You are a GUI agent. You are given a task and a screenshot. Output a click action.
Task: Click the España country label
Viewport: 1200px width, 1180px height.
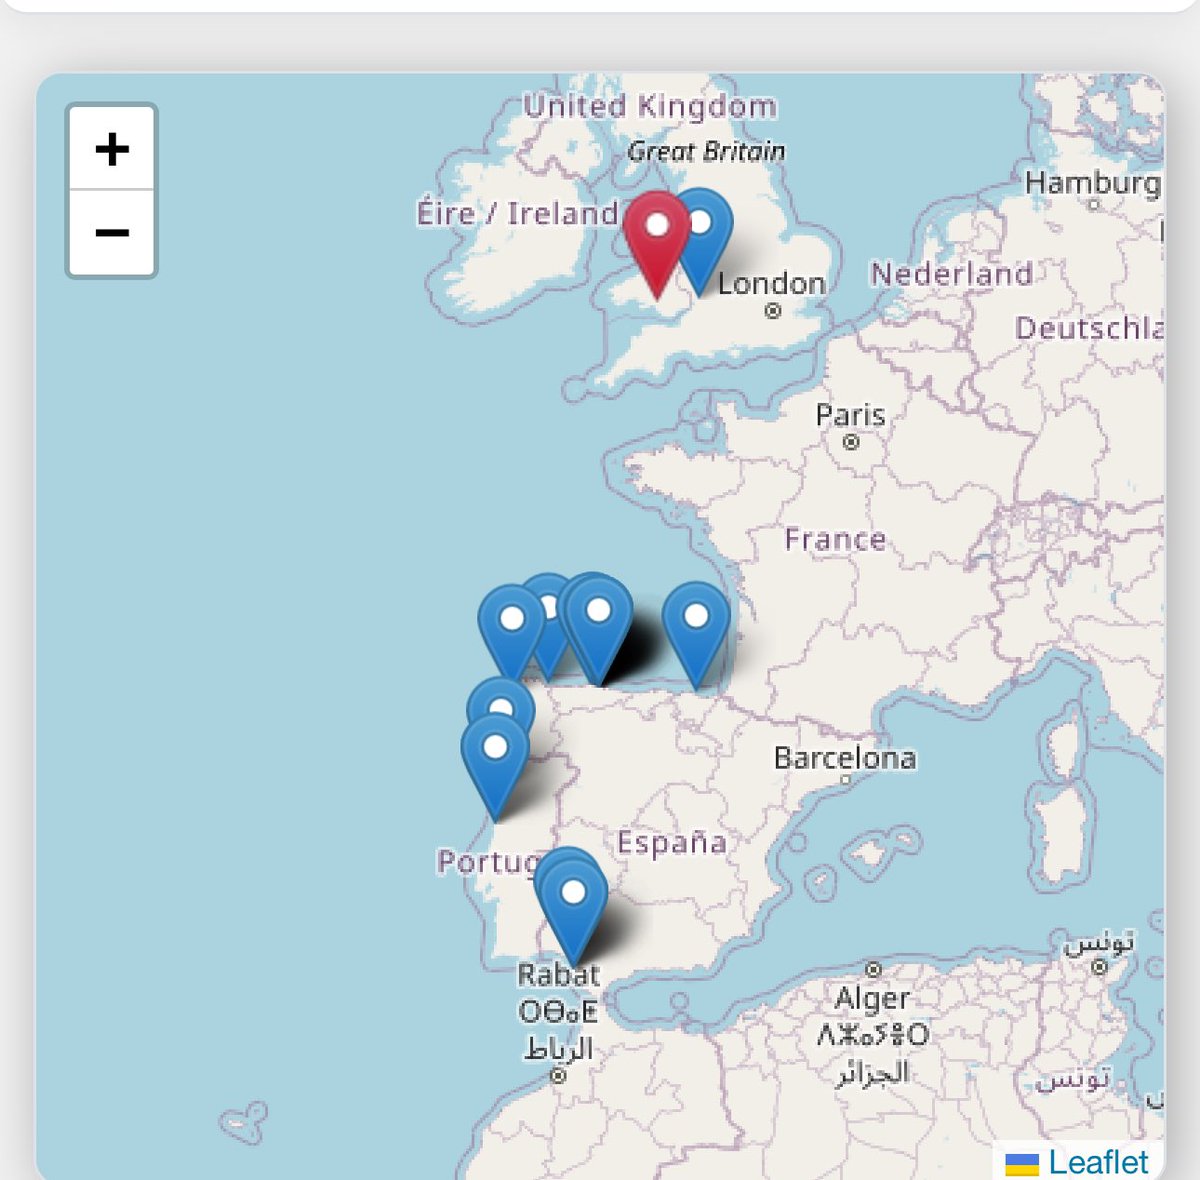672,843
